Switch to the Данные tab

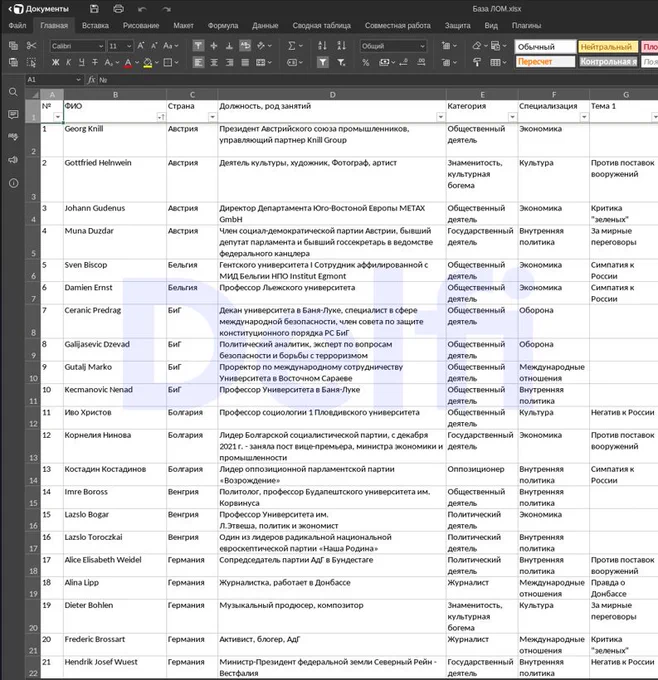[x=265, y=26]
